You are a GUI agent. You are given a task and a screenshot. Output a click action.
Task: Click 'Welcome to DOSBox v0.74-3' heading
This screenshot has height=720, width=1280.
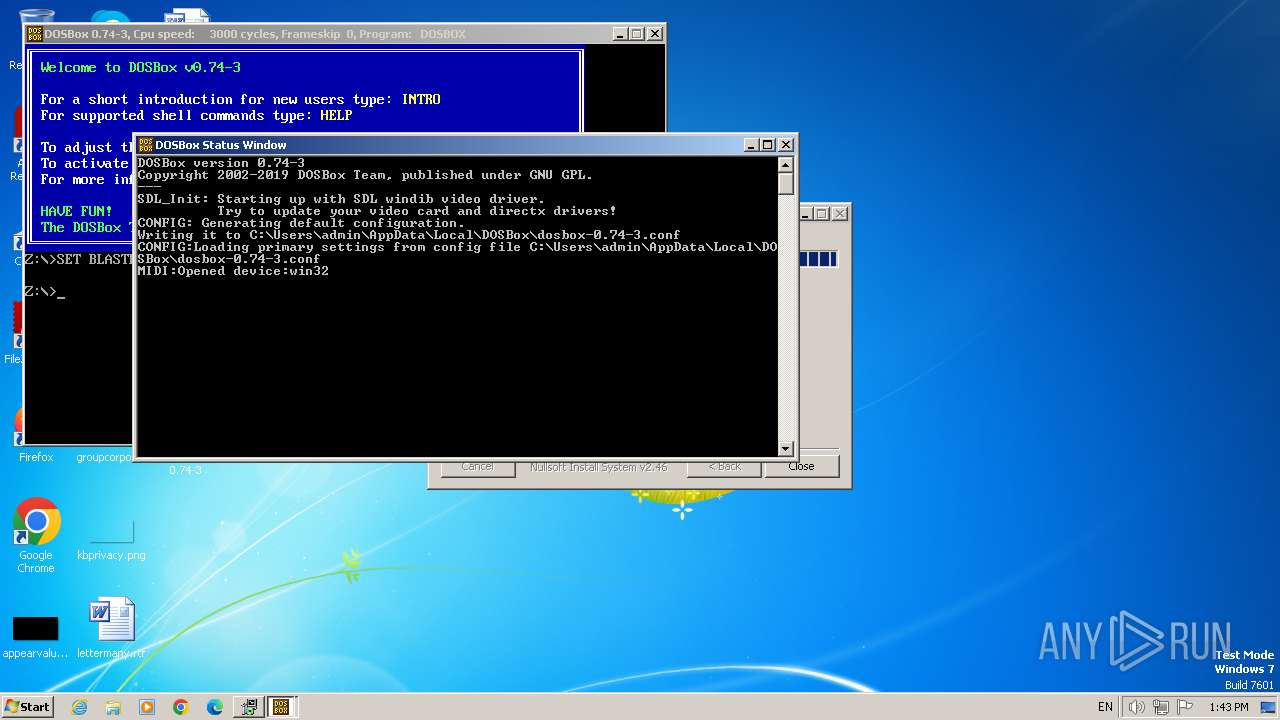(140, 67)
